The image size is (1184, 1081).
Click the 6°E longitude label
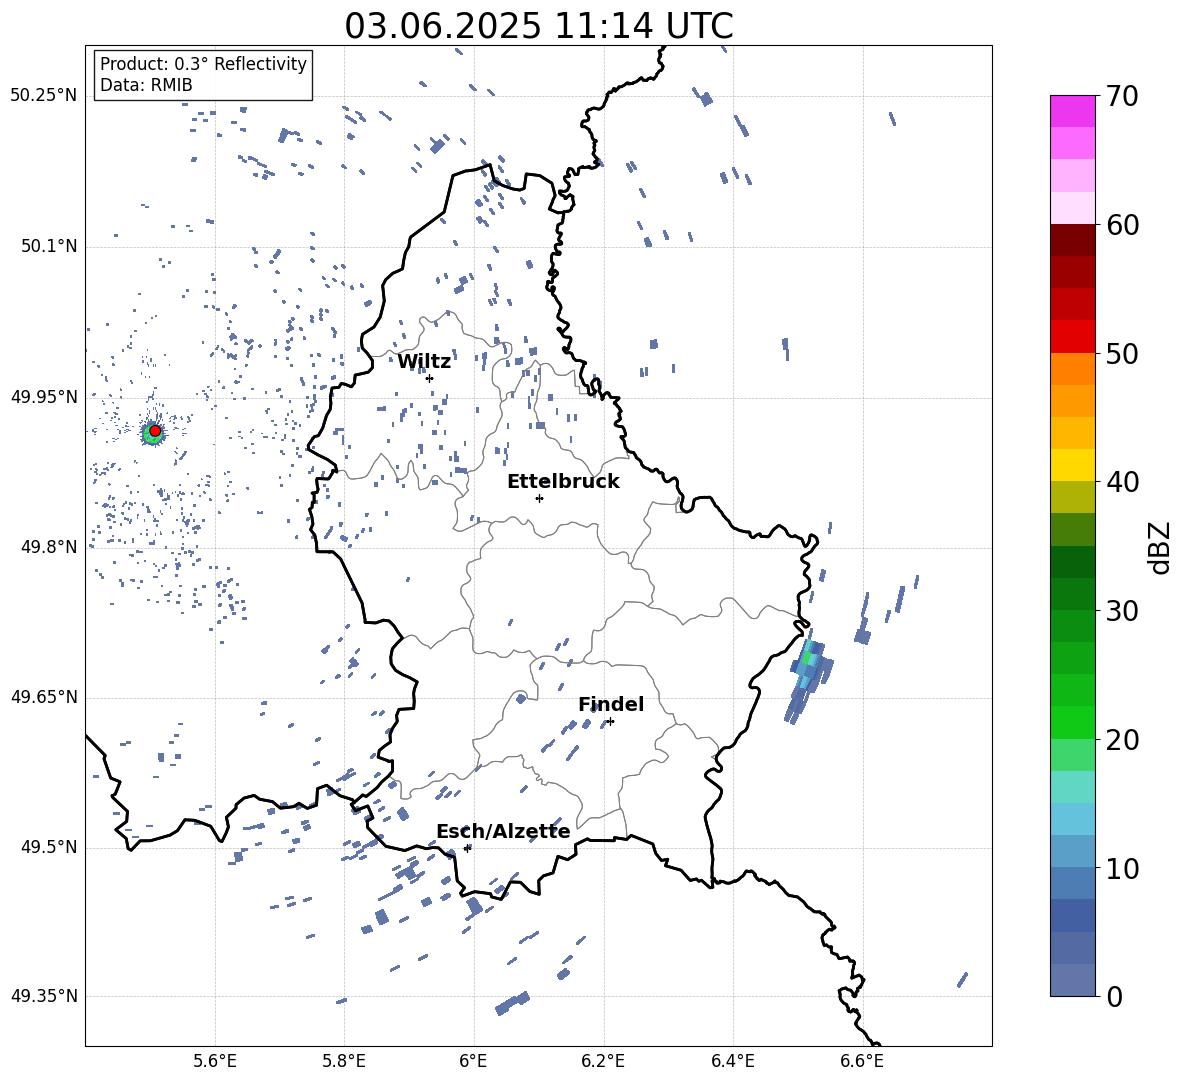(473, 1061)
